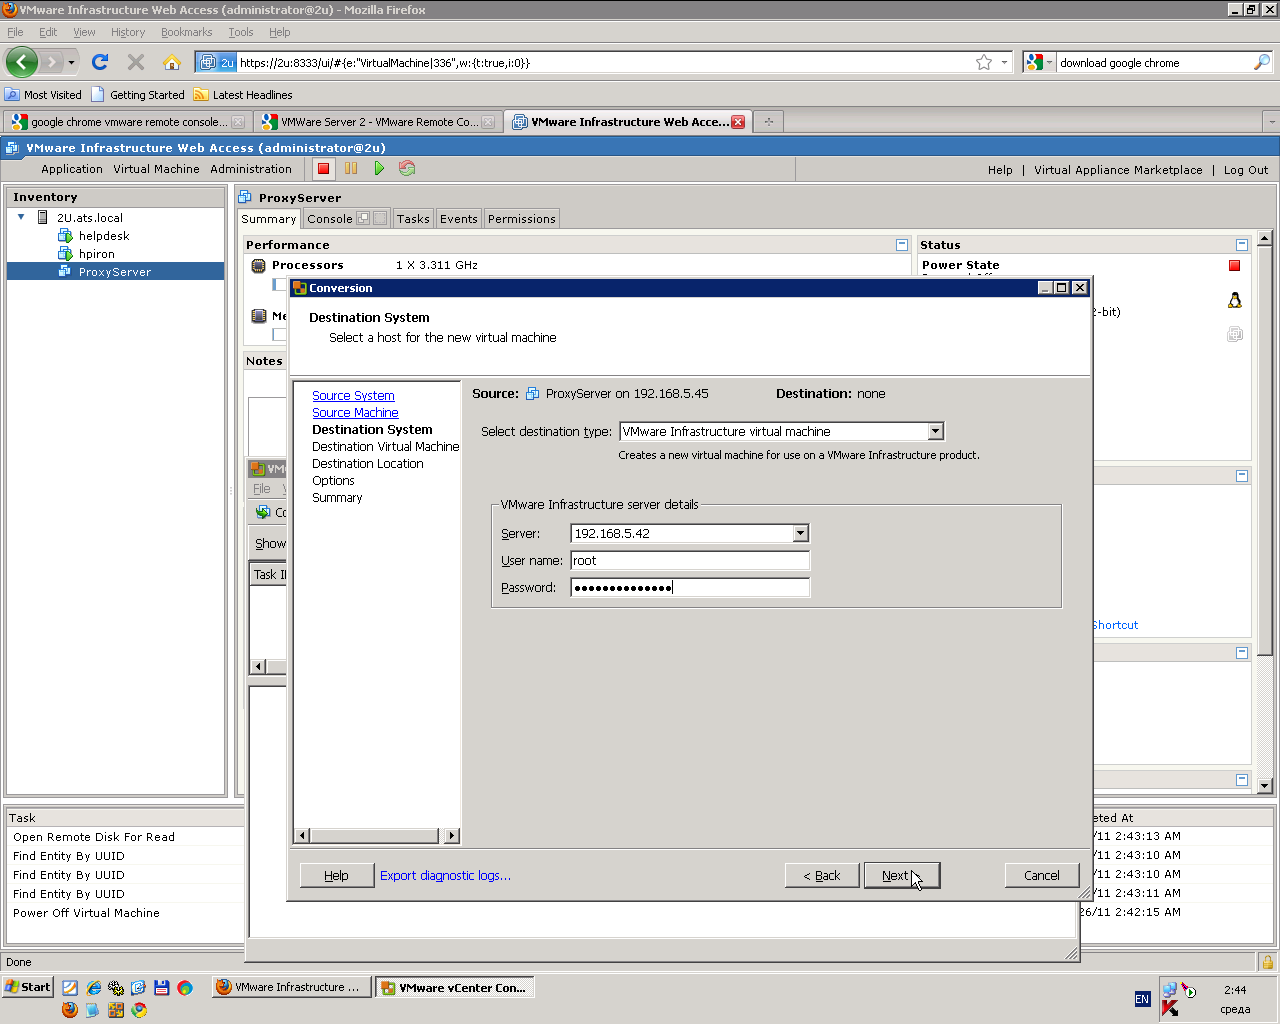
Task: Open the Firefox Tools menu
Action: click(x=241, y=32)
